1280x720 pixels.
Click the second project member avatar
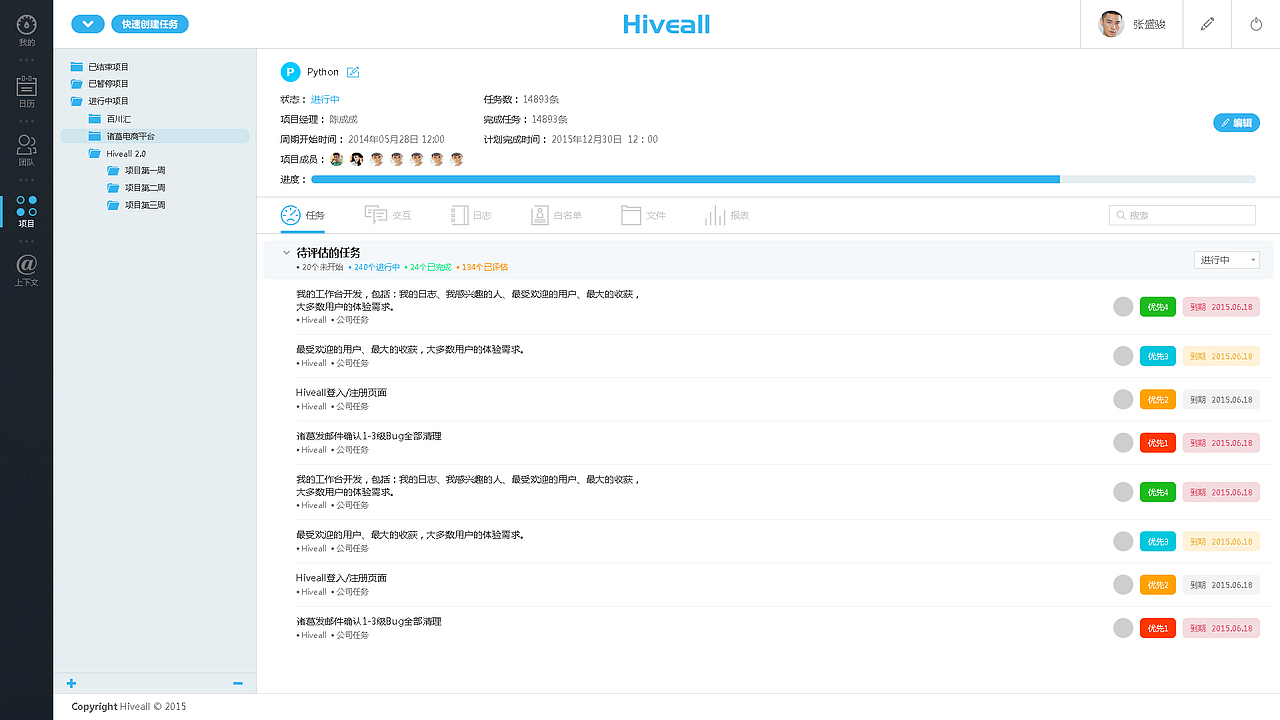click(x=357, y=159)
